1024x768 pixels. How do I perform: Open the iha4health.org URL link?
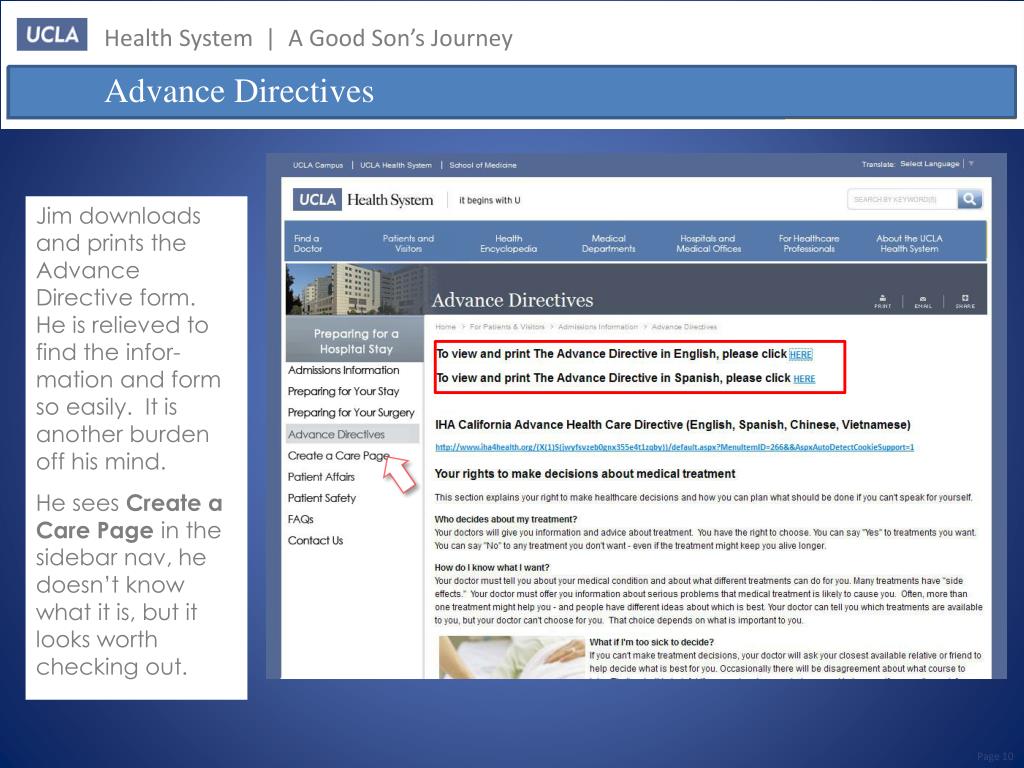coord(675,447)
